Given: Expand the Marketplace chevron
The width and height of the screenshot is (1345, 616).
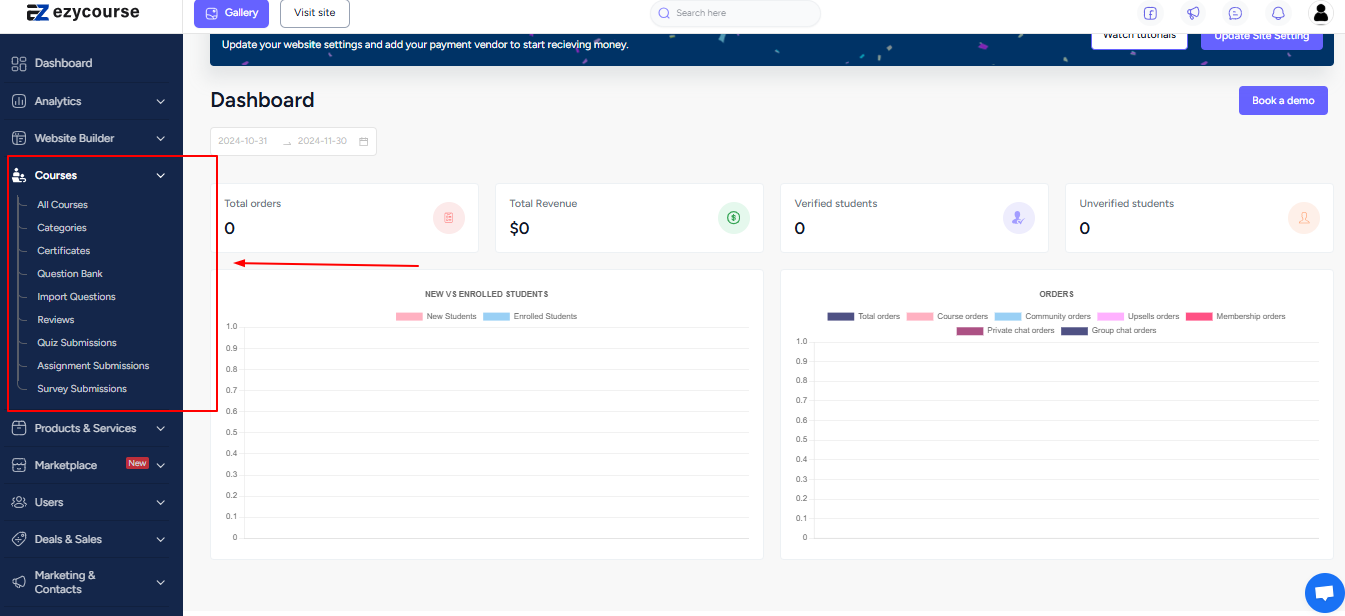Looking at the screenshot, I should (161, 465).
